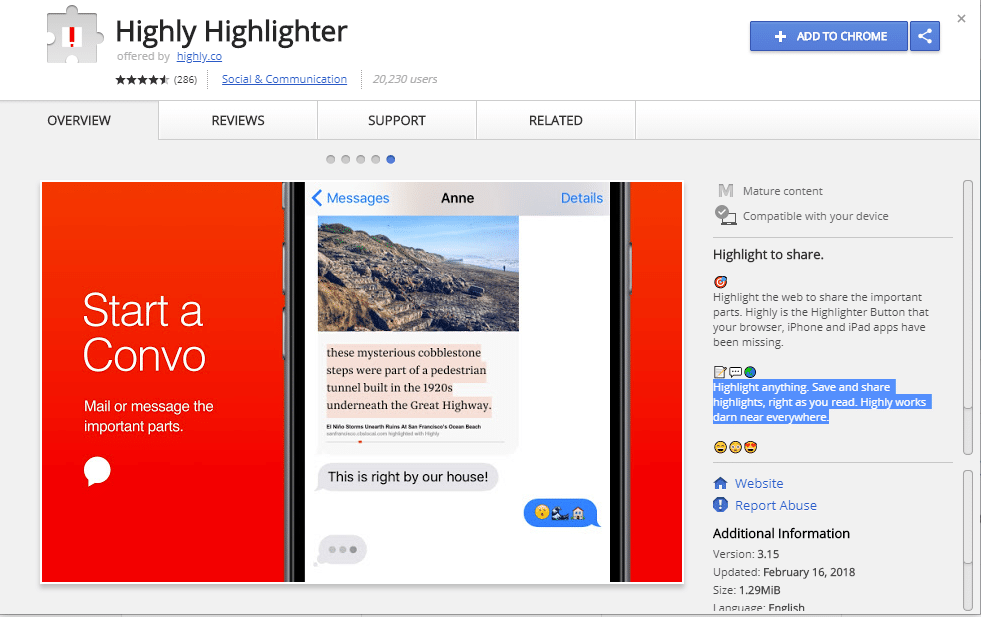The height and width of the screenshot is (617, 981).
Task: Open the highly.co developer link
Action: [x=199, y=56]
